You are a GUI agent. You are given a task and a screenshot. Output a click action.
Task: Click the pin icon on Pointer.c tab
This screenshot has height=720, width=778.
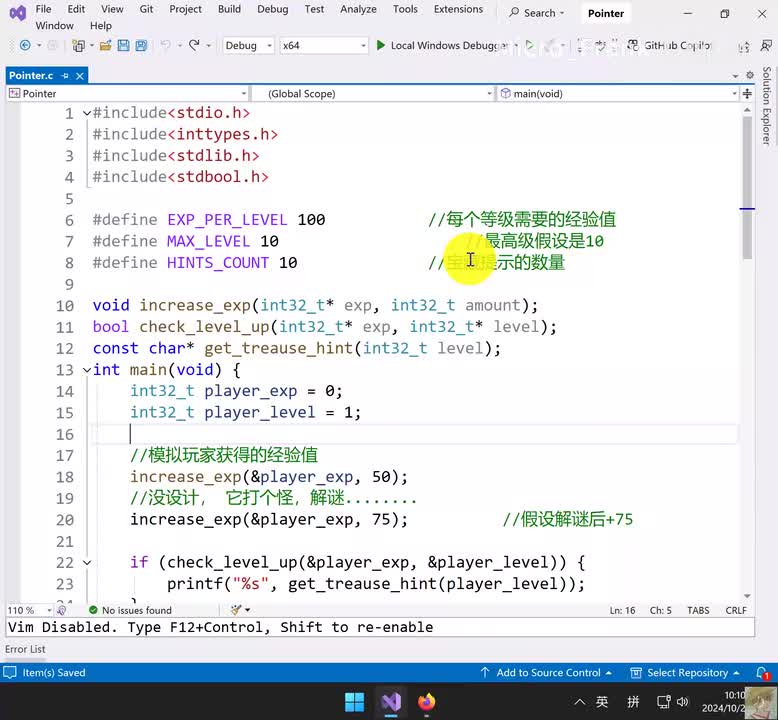coord(65,76)
